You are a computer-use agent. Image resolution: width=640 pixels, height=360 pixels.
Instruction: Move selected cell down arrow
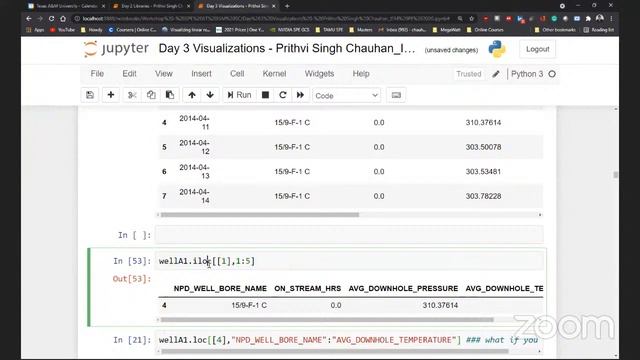pos(210,95)
